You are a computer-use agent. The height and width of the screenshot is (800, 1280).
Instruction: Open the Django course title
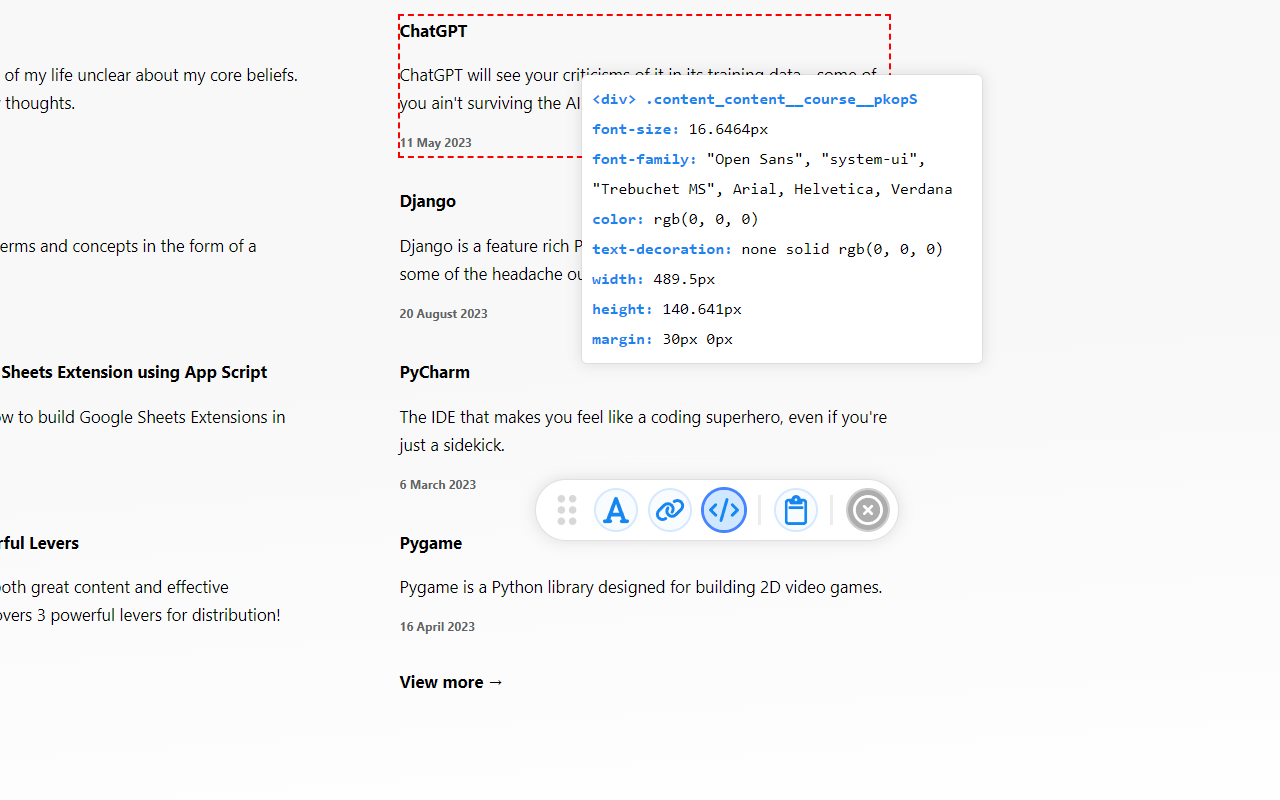427,201
